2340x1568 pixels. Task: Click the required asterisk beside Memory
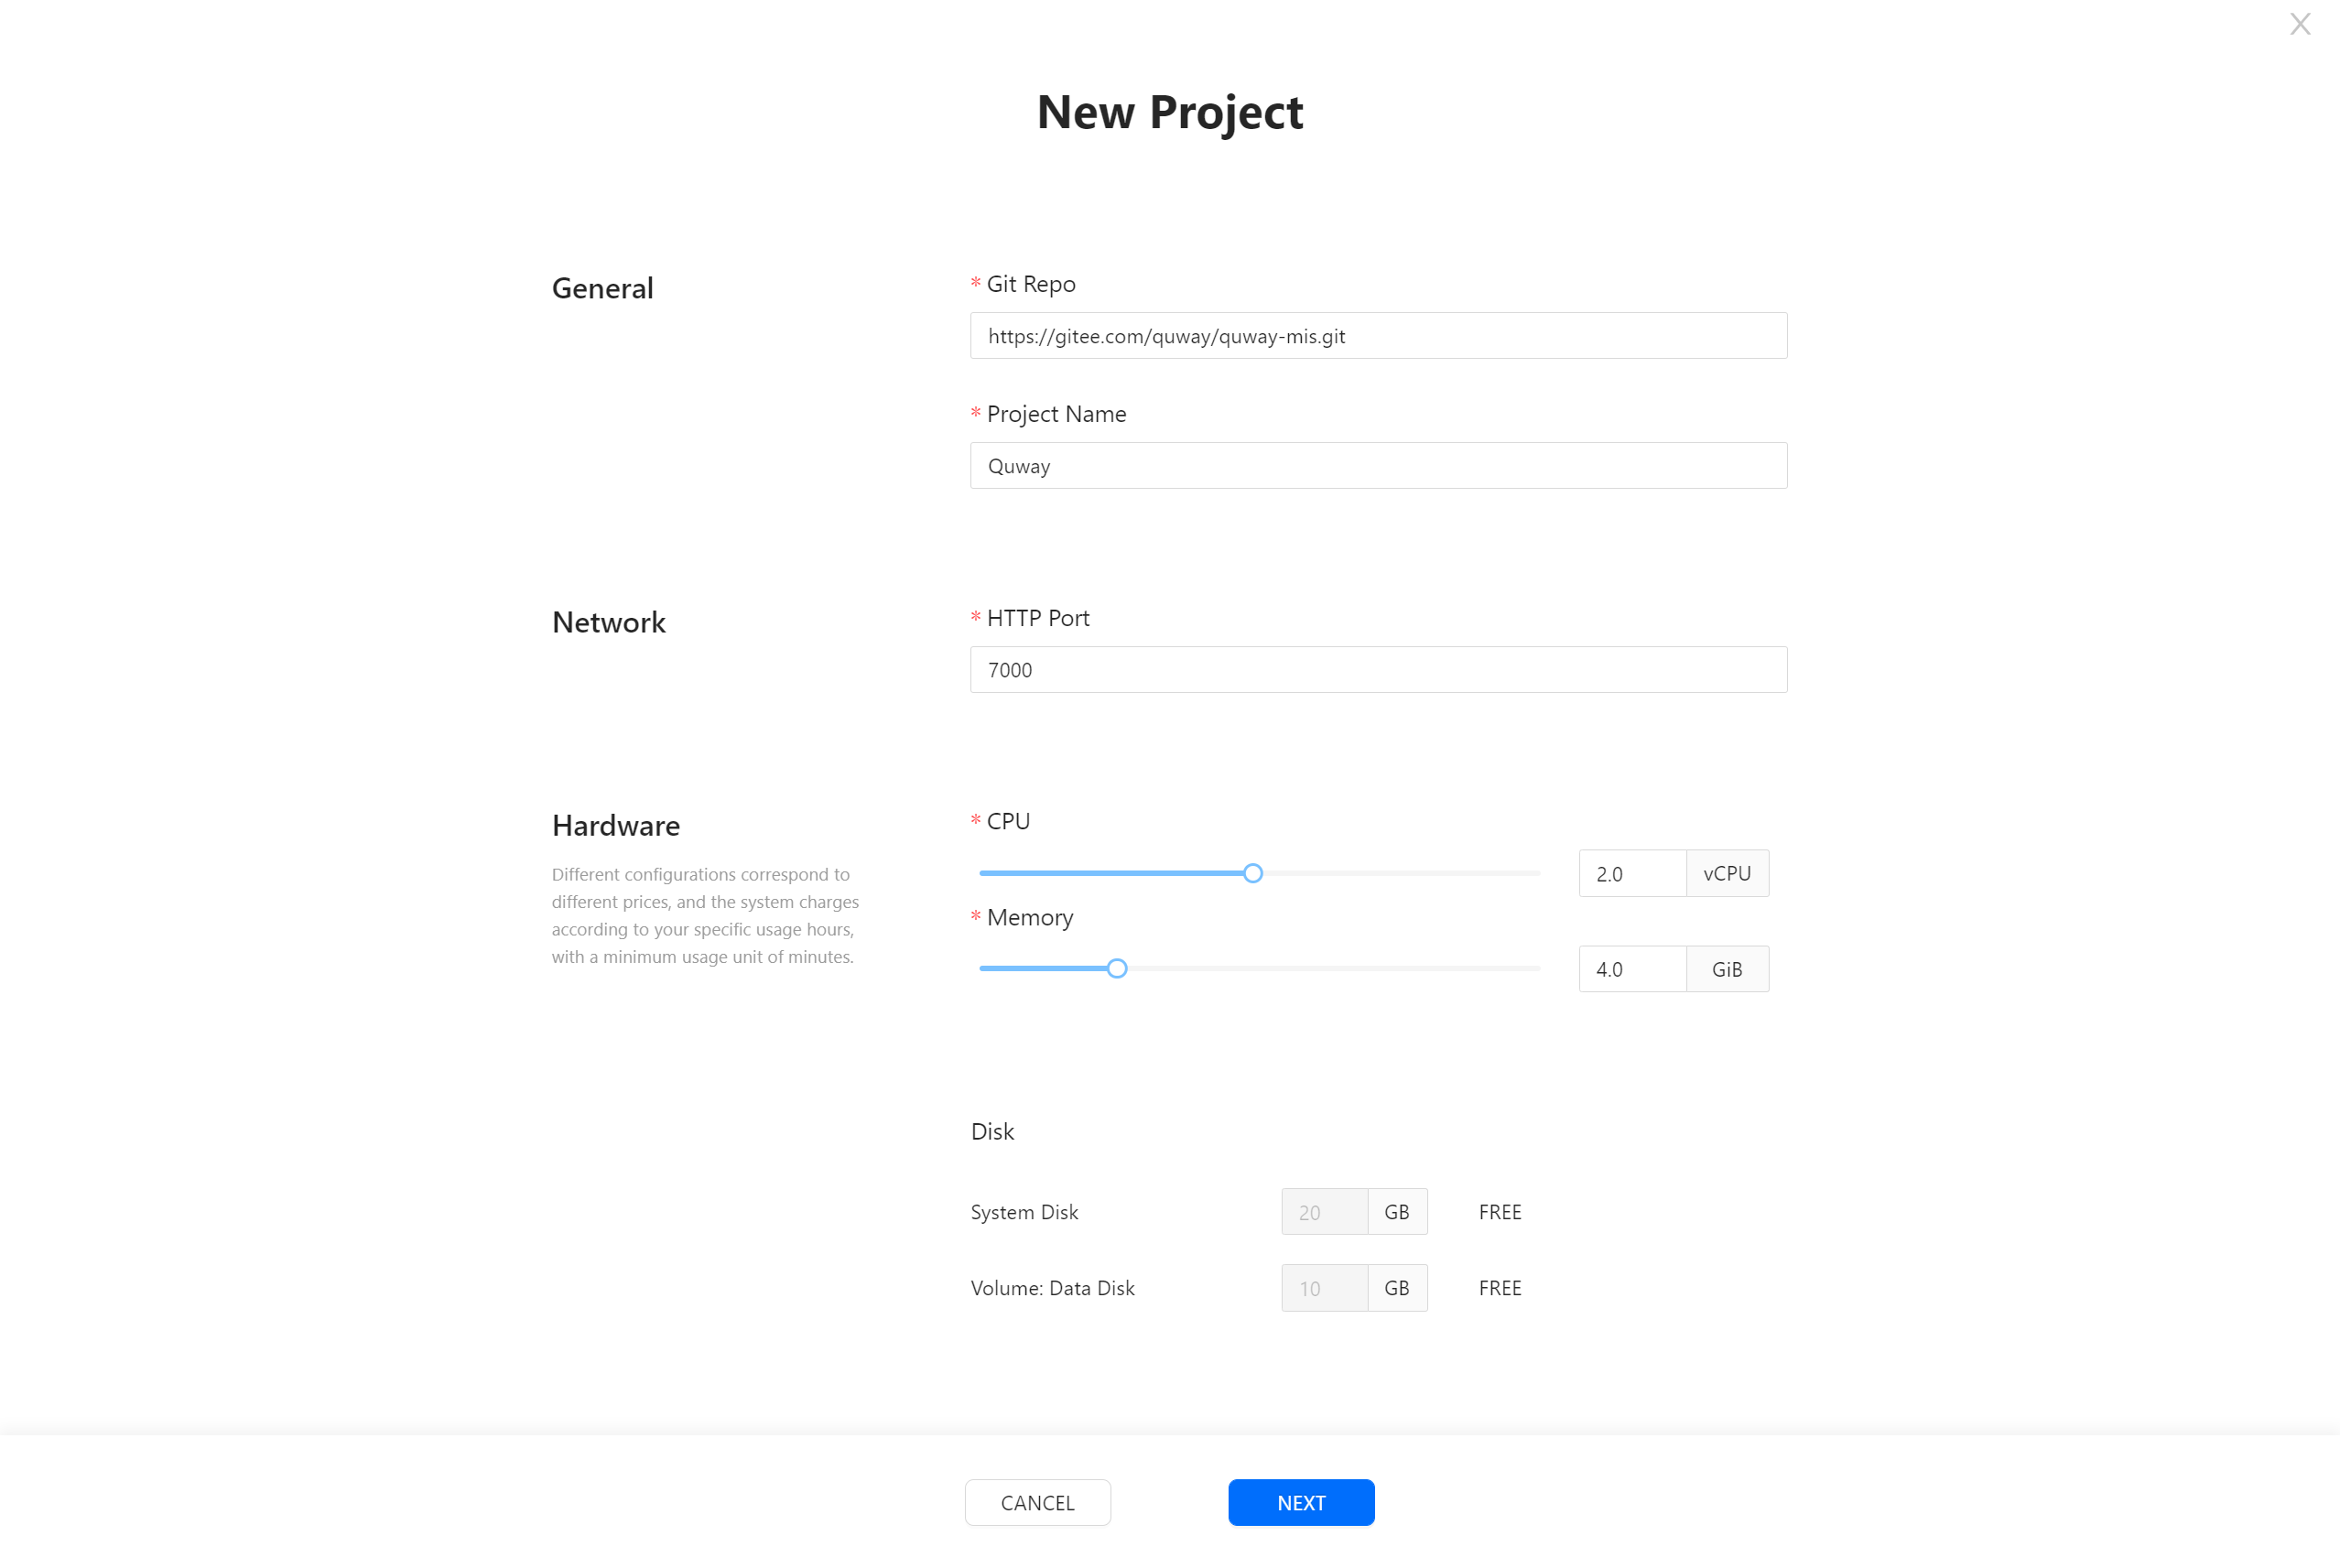click(x=975, y=917)
